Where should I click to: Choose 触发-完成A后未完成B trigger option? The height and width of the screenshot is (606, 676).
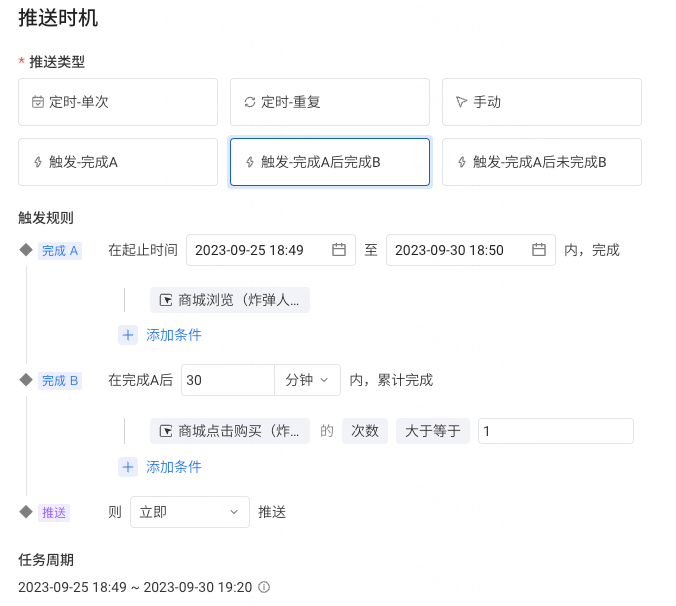tap(542, 162)
